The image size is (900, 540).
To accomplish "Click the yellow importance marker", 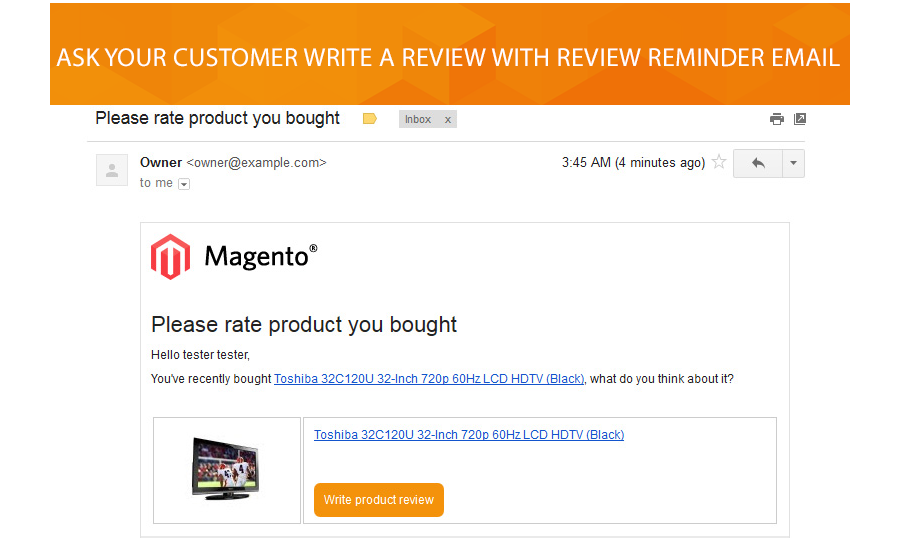I will [370, 119].
